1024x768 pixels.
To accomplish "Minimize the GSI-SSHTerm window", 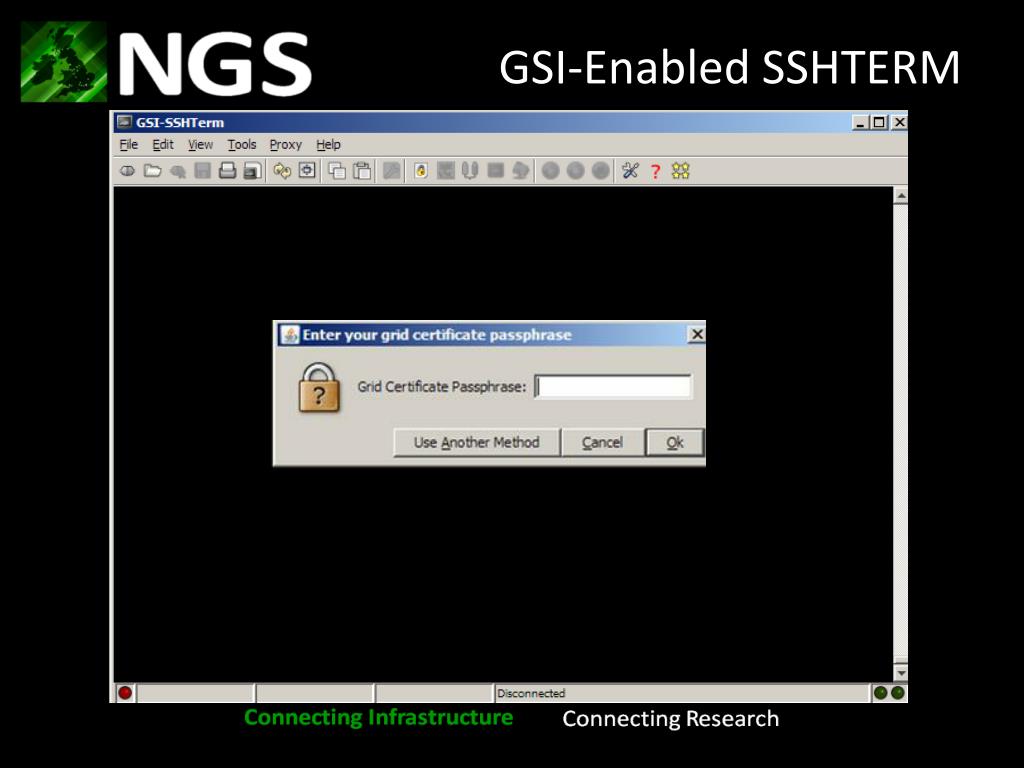I will pos(861,122).
